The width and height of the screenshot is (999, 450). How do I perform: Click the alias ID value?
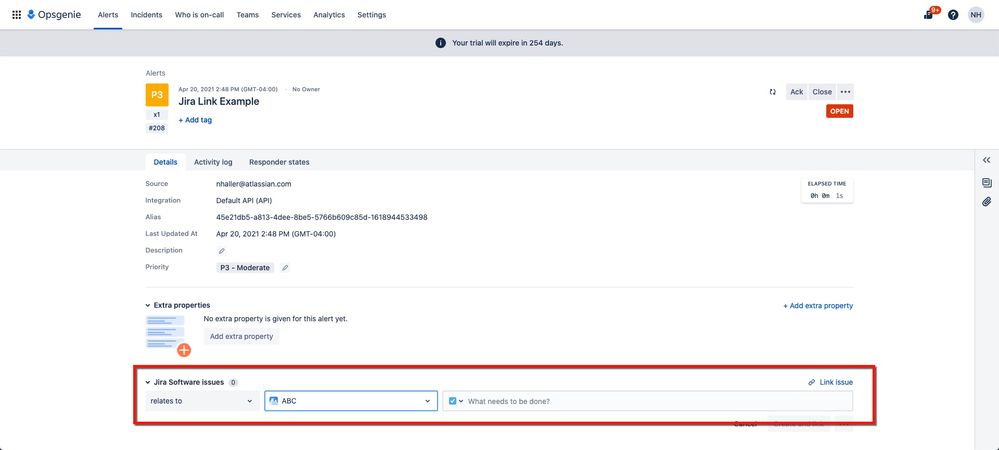coord(322,217)
